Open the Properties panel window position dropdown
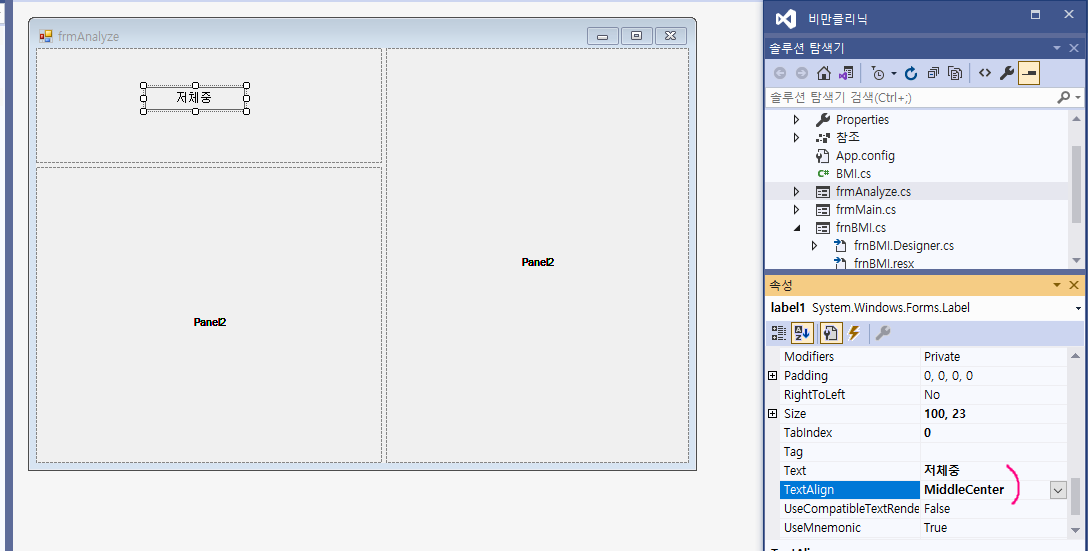This screenshot has height=551, width=1088. click(1057, 285)
